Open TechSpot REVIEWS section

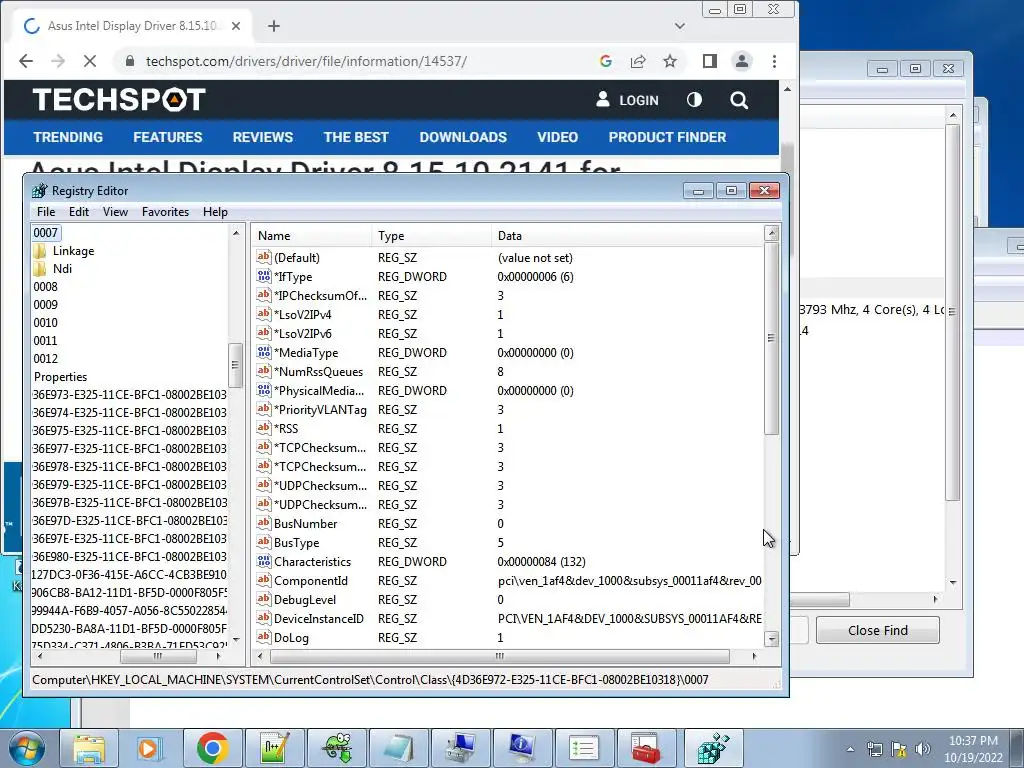tap(263, 137)
